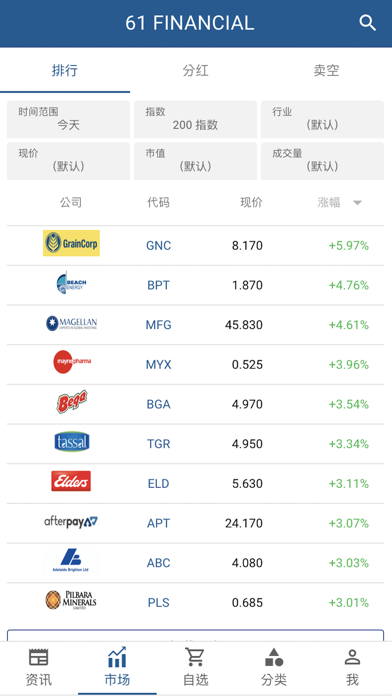Switch to the 分红 tab
The image size is (392, 696).
195,71
